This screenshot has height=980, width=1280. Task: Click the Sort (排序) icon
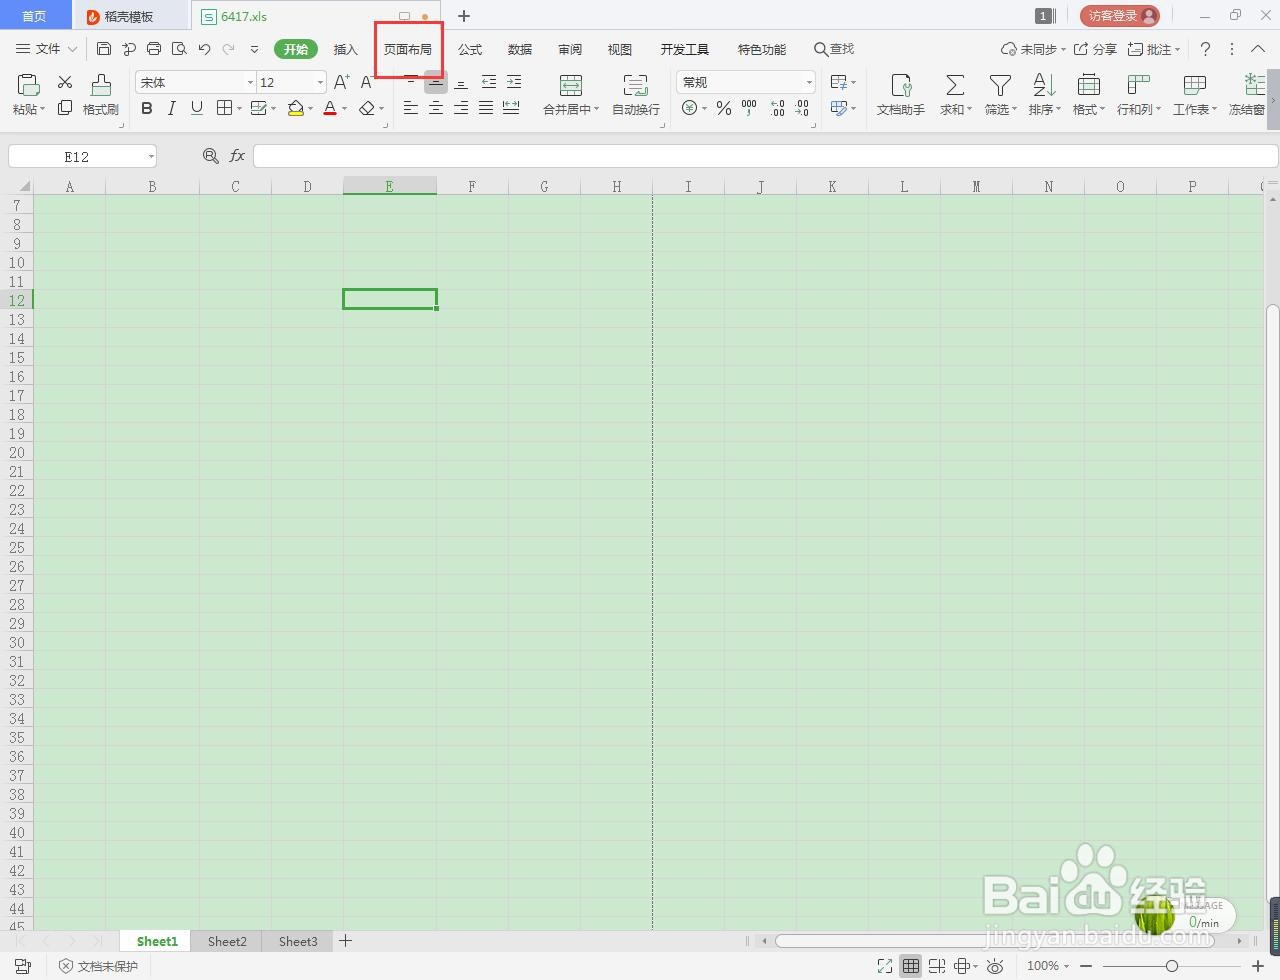click(x=1044, y=86)
